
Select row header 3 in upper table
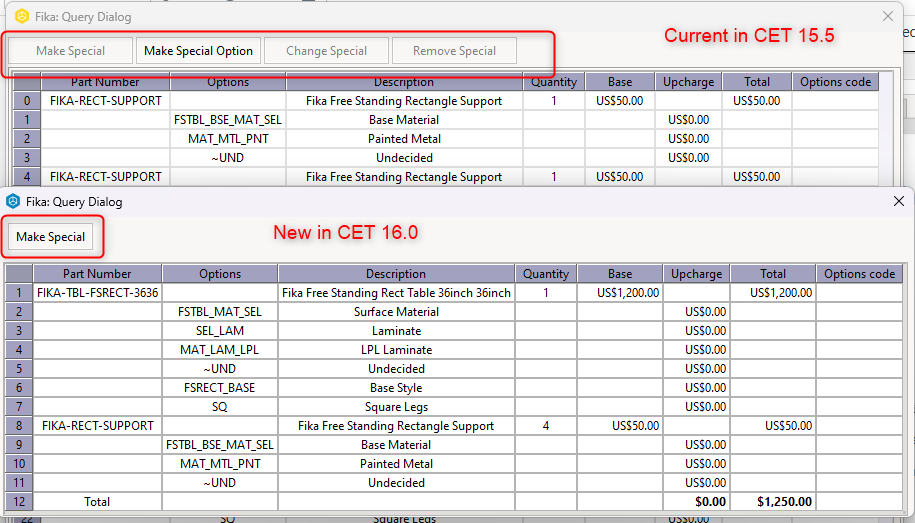point(27,158)
